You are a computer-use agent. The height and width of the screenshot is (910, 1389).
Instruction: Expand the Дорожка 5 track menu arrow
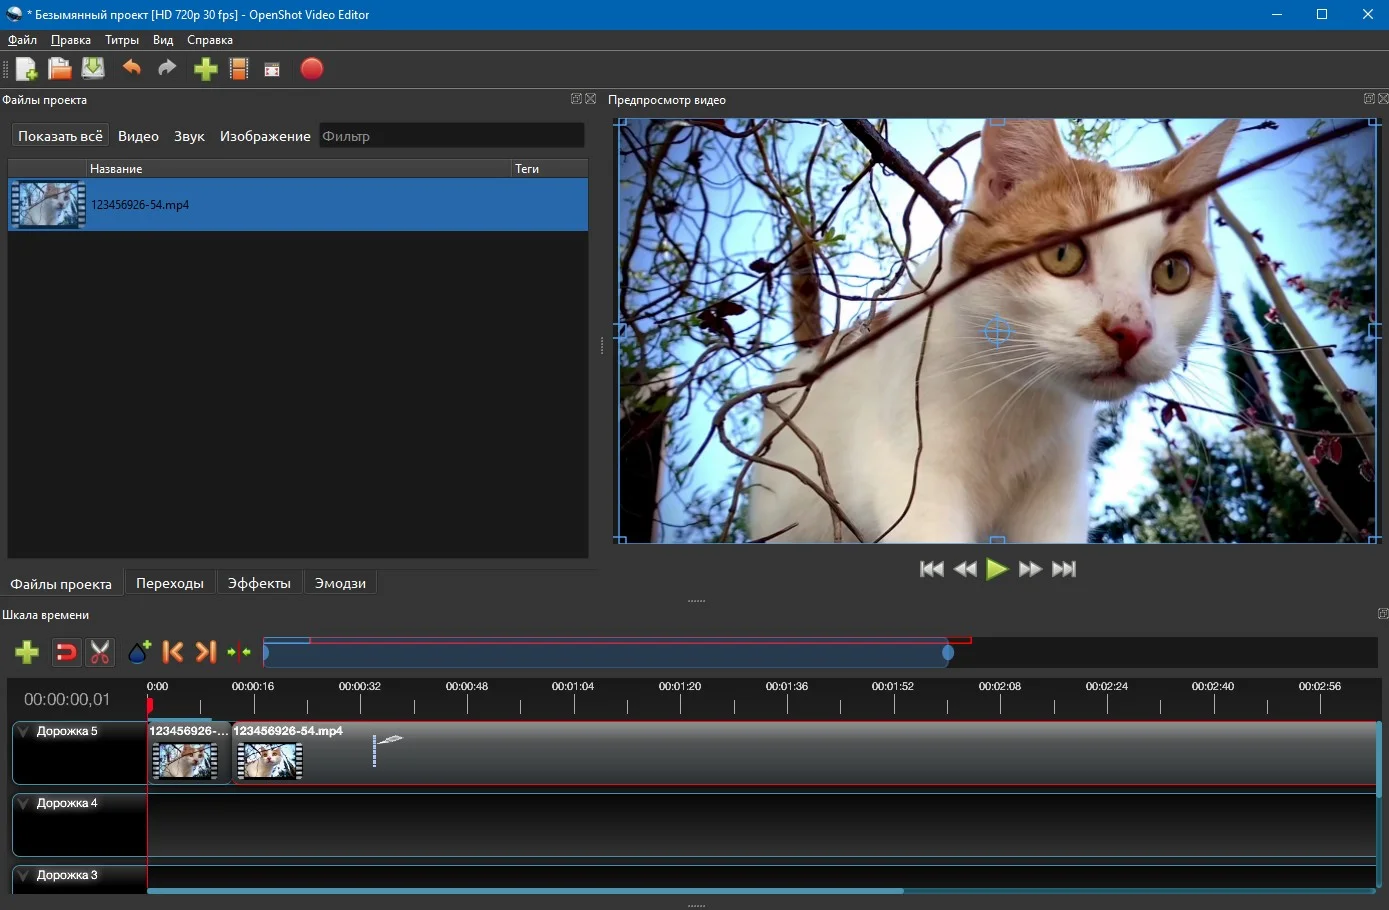click(x=25, y=732)
